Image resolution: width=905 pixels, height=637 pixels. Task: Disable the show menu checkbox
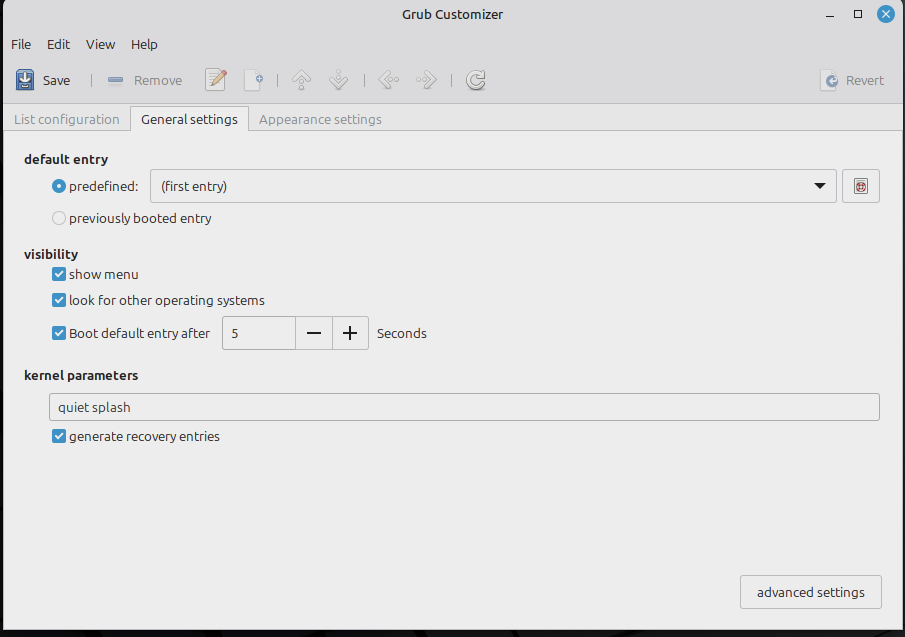[59, 274]
